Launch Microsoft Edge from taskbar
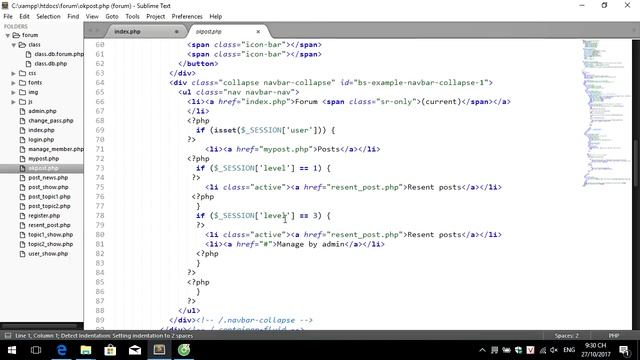Image resolution: width=640 pixels, height=360 pixels. pos(62,350)
